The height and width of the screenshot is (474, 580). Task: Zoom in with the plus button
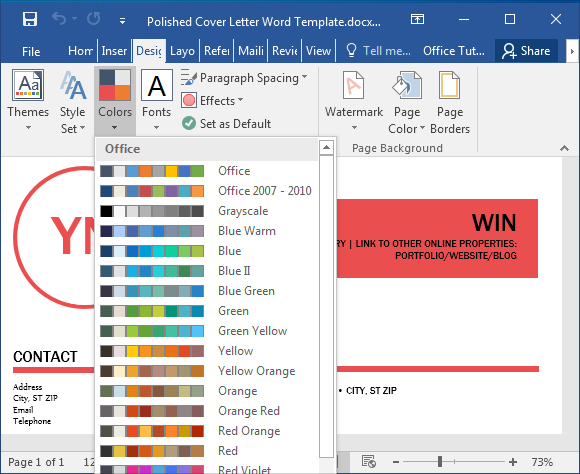point(513,462)
